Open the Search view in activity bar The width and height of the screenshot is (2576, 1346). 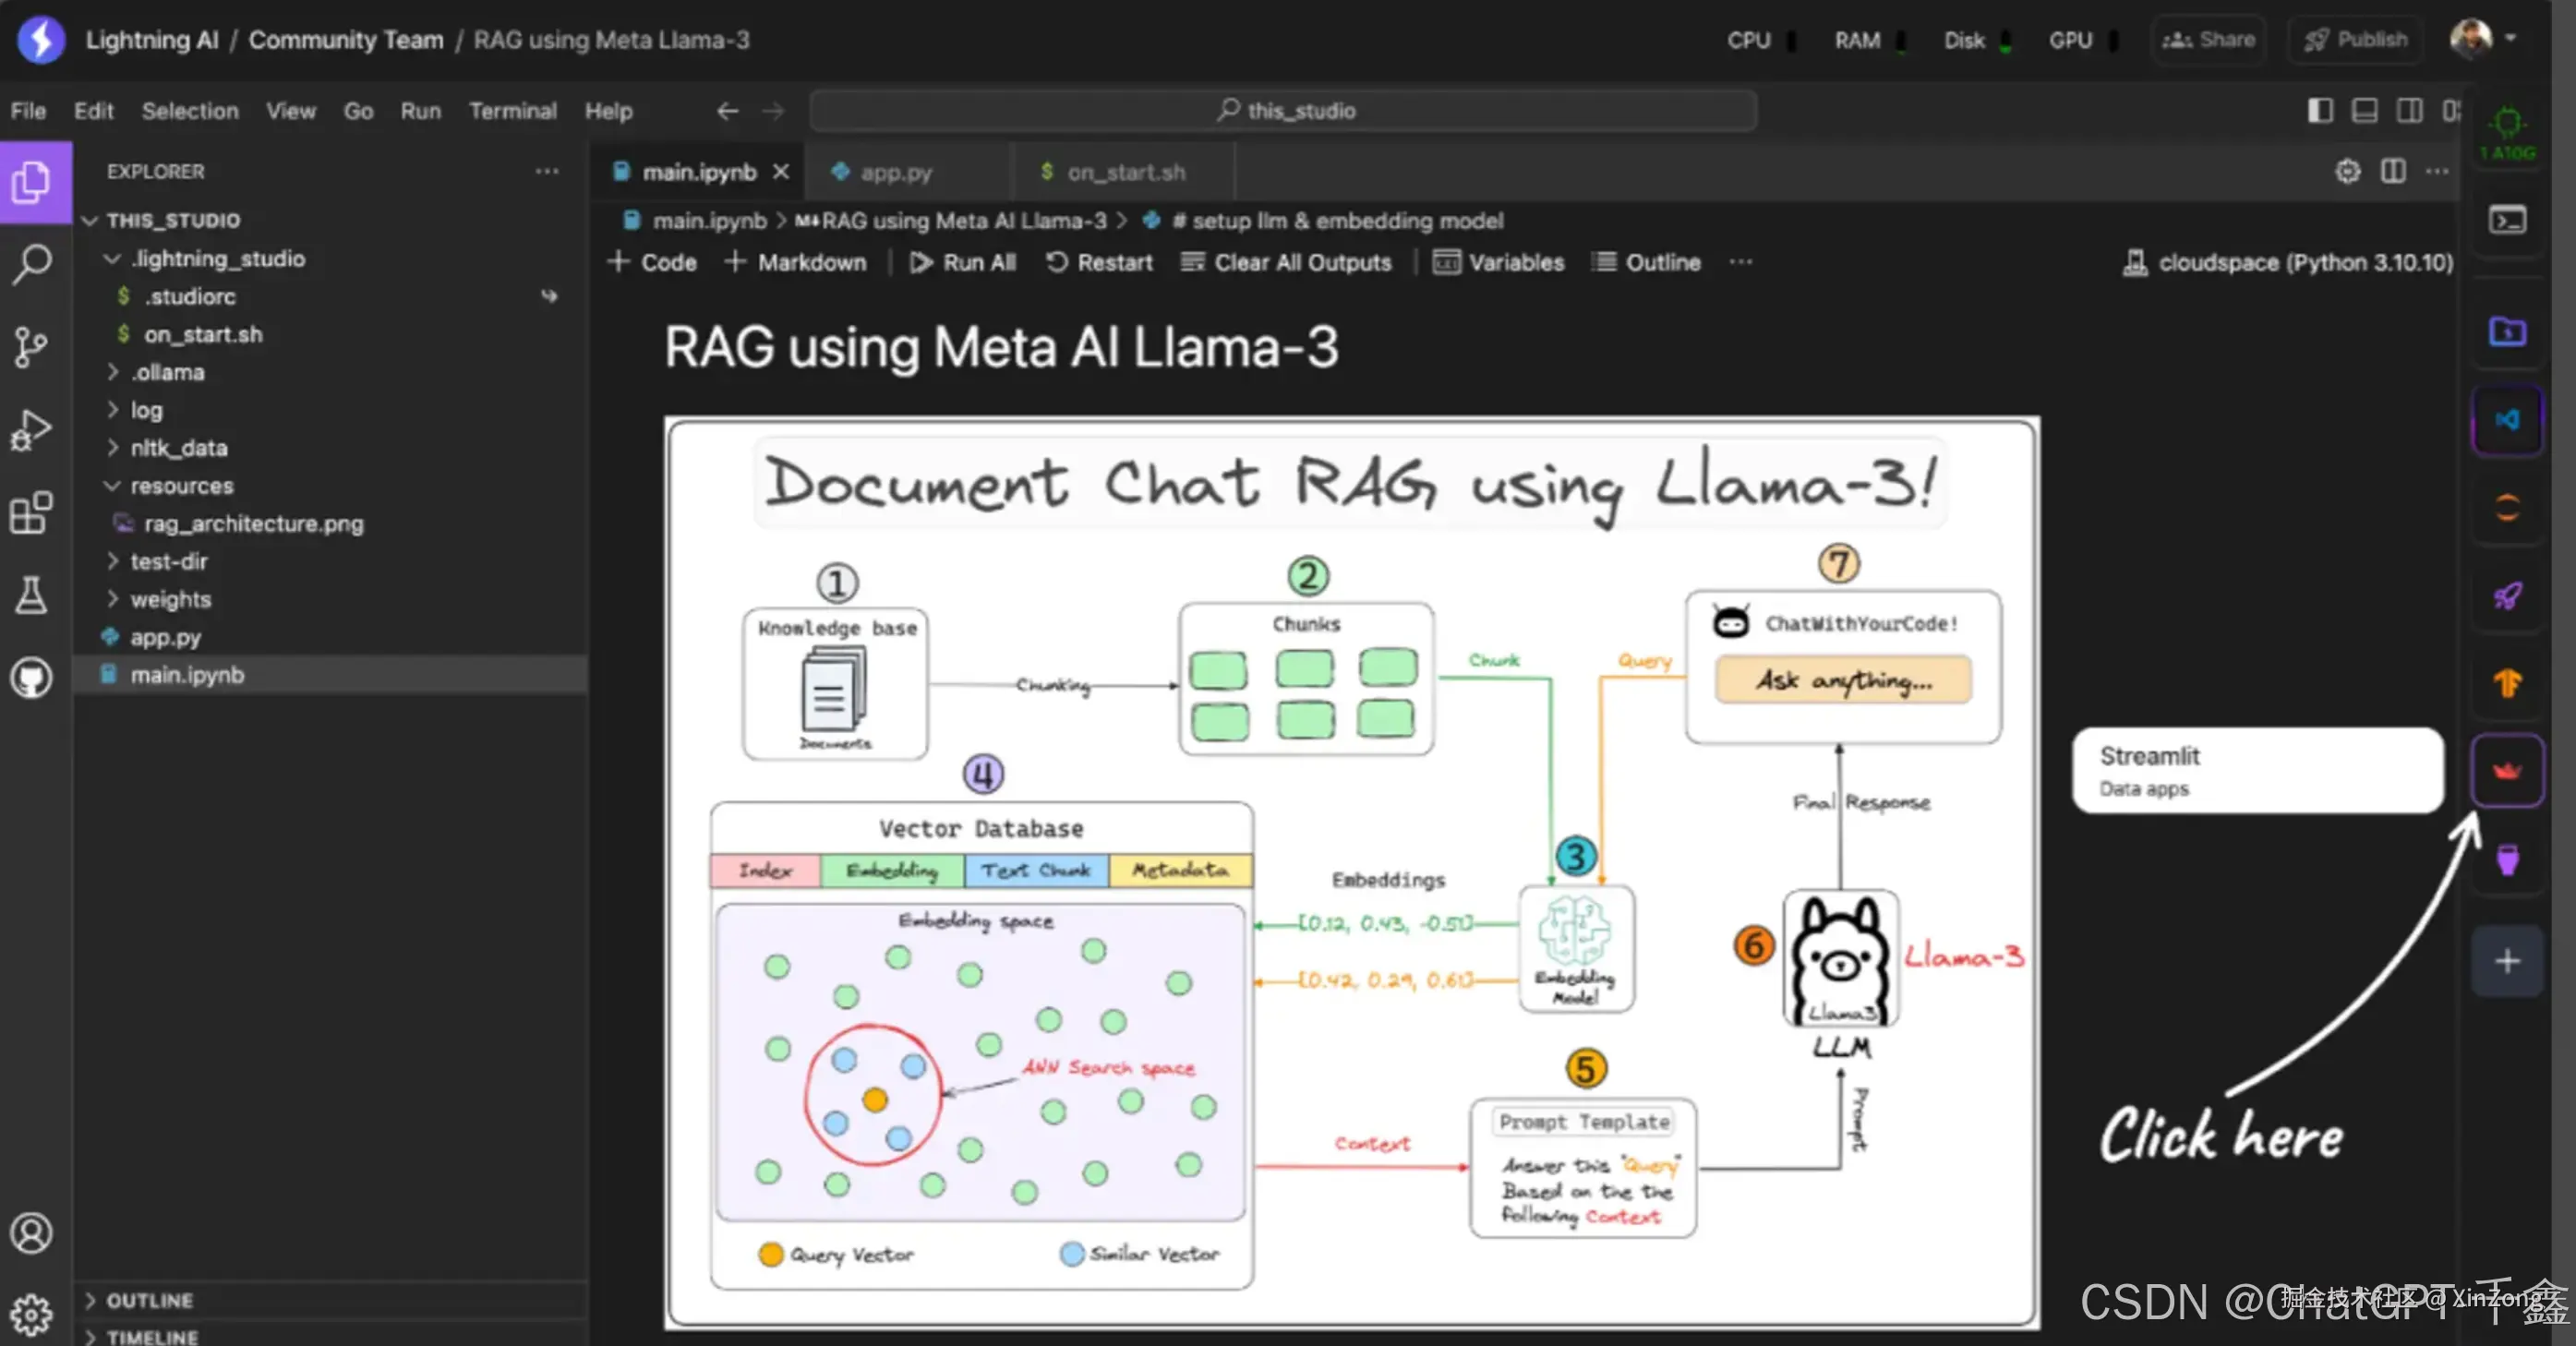(x=33, y=264)
